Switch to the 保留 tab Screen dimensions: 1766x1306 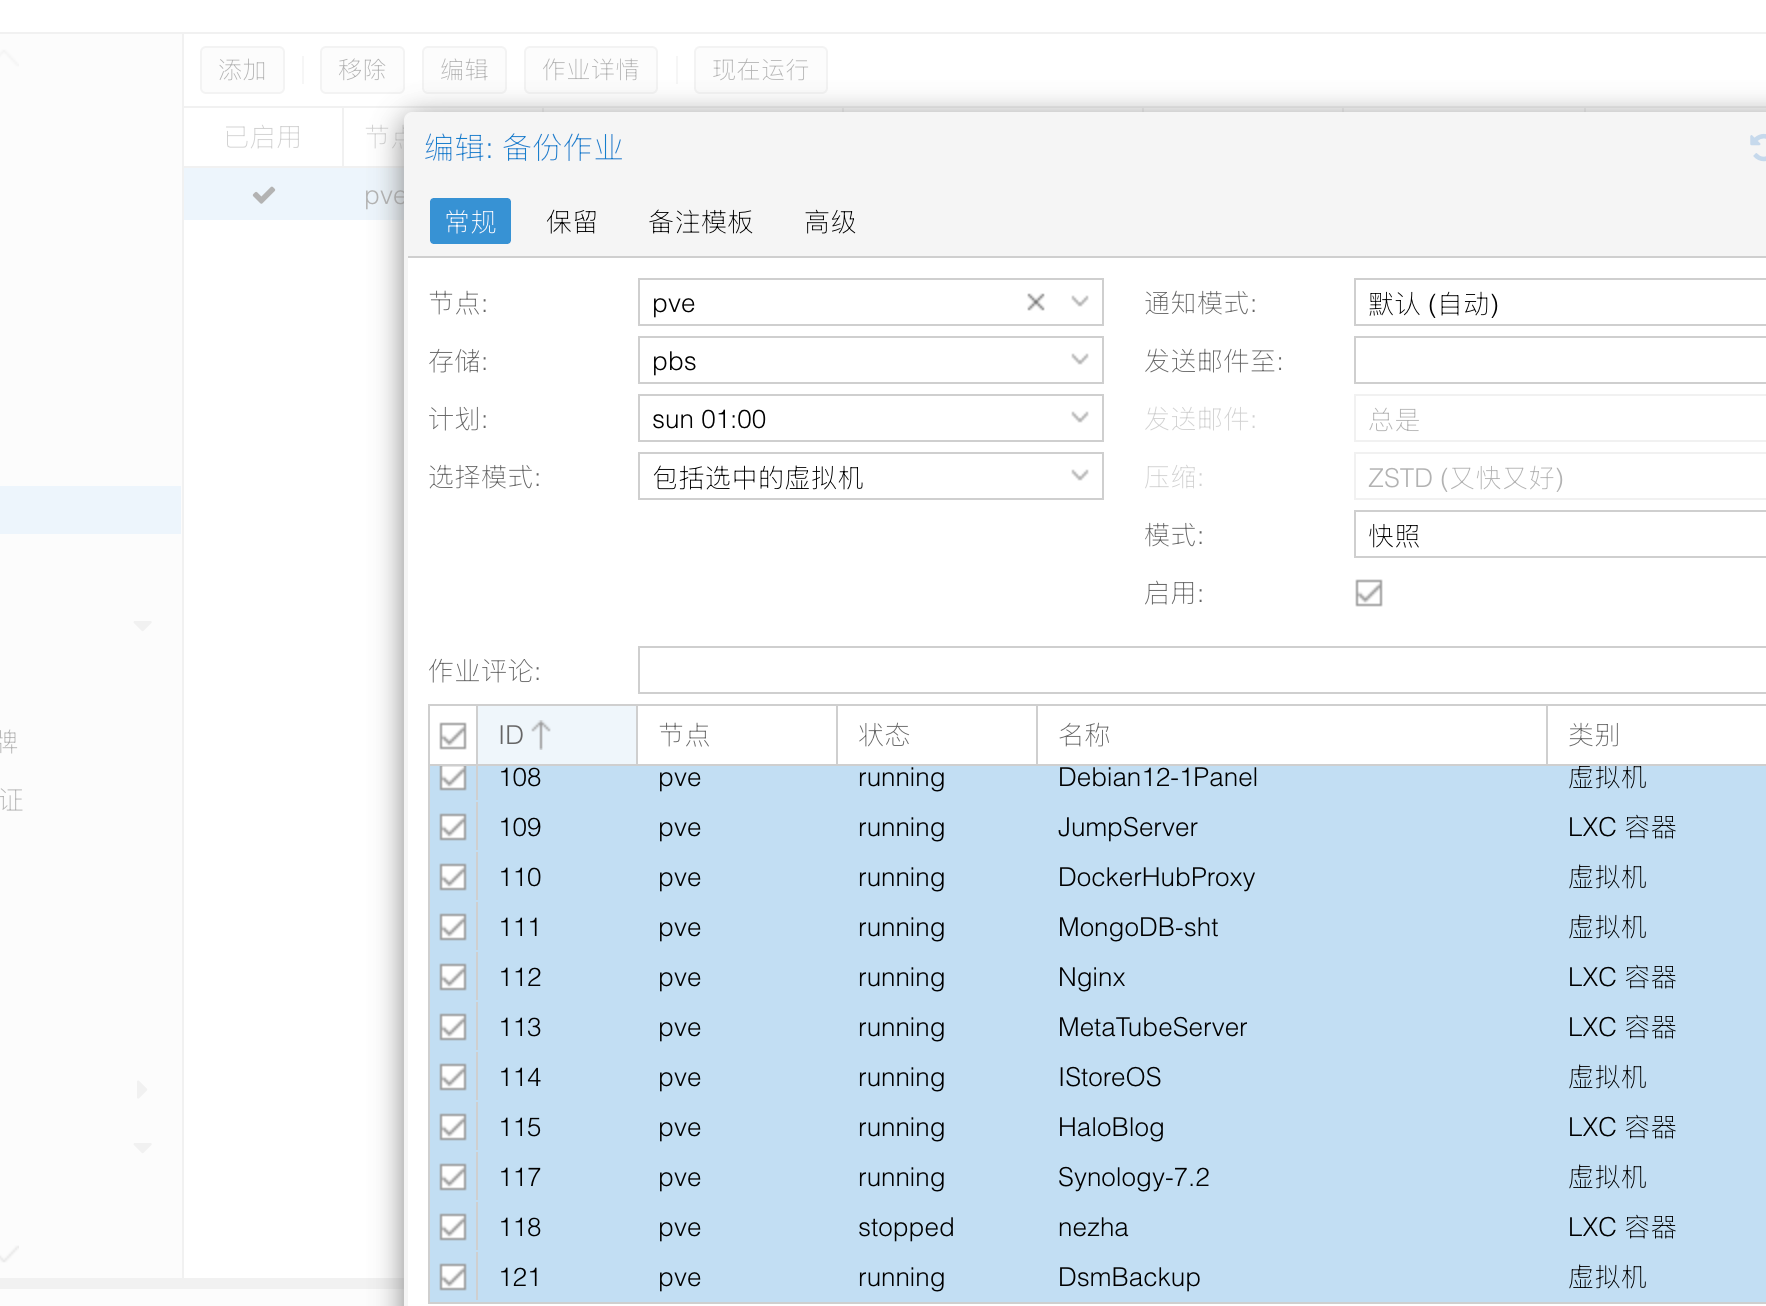[572, 222]
